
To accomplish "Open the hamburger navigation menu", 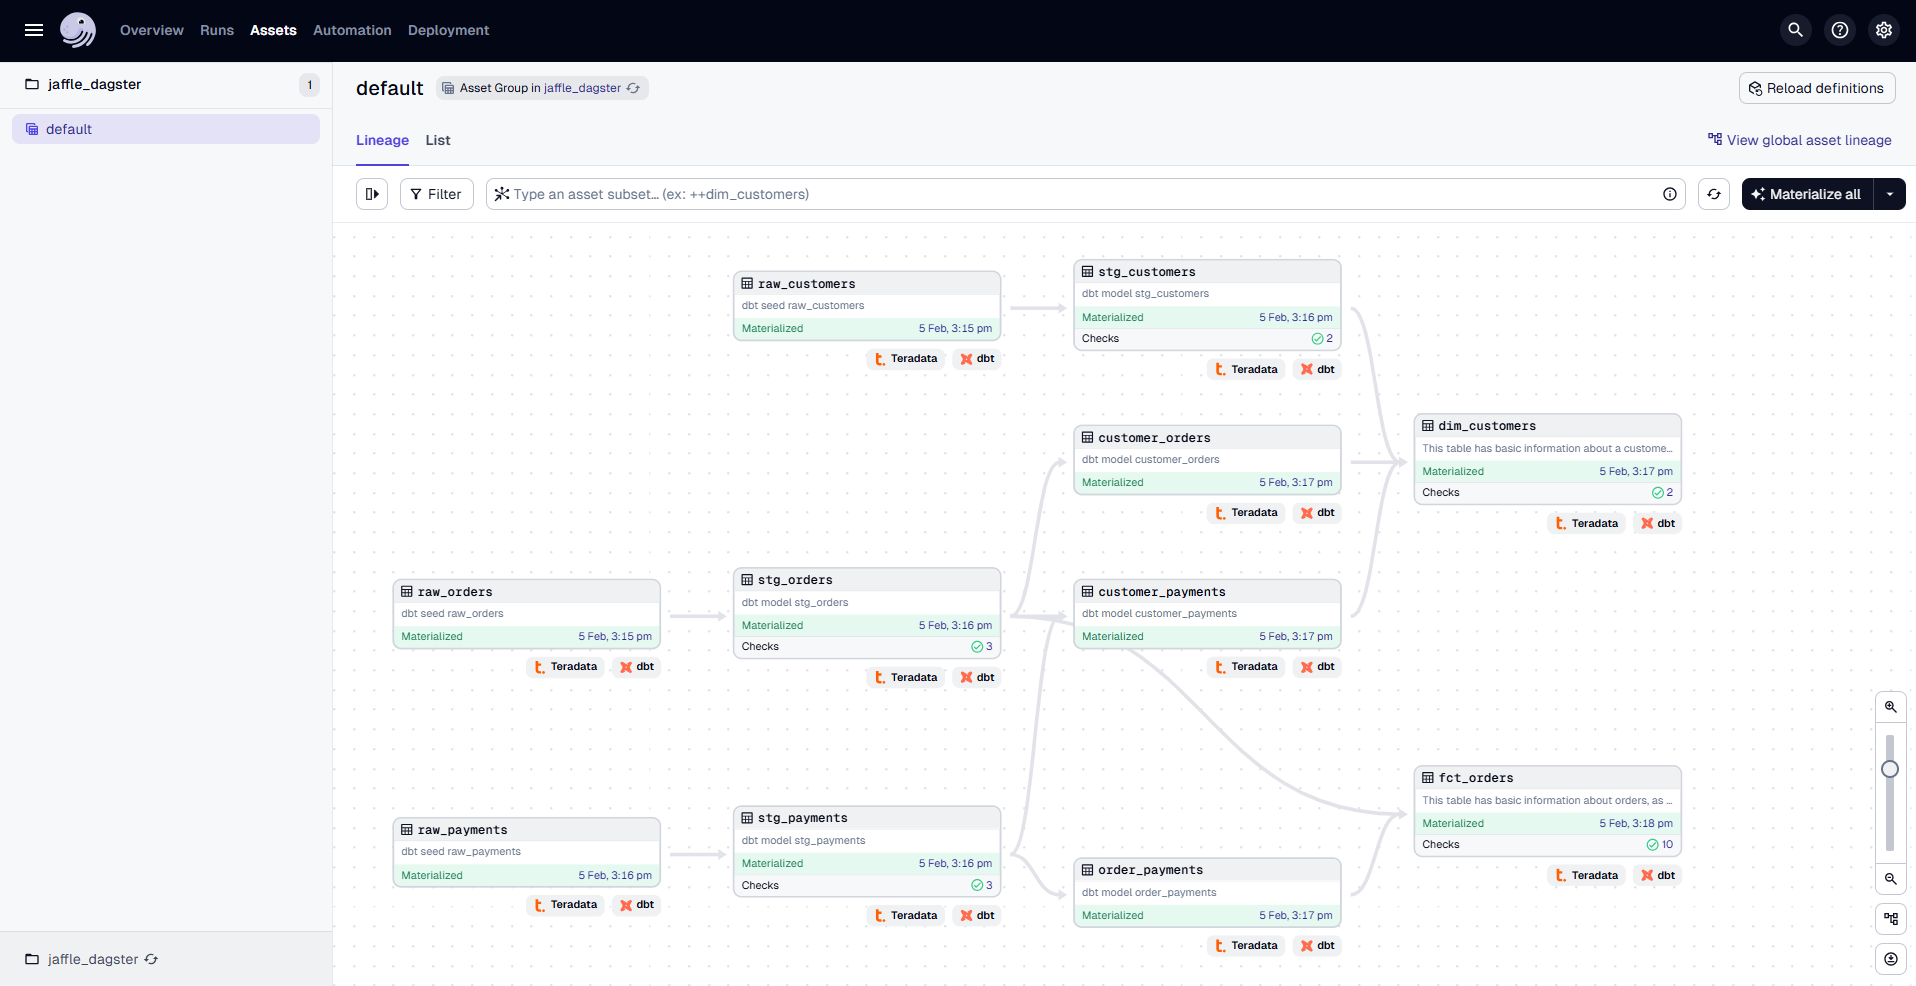I will (34, 30).
